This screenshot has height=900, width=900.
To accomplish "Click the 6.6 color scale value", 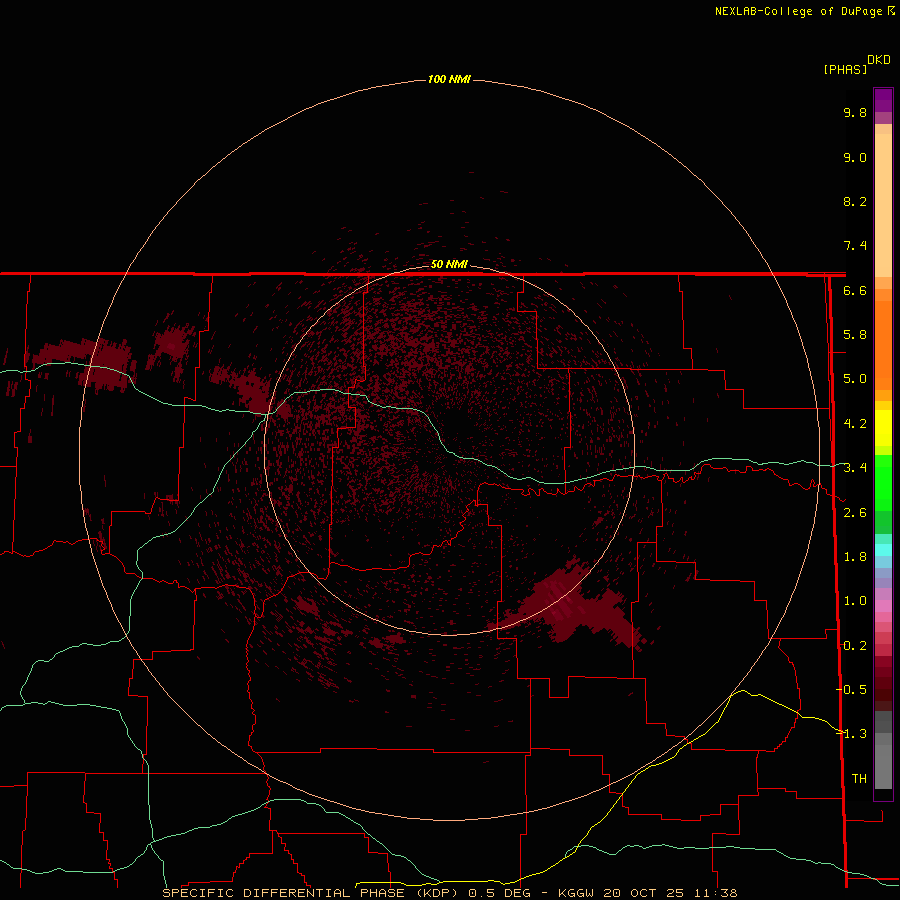I will coord(855,291).
